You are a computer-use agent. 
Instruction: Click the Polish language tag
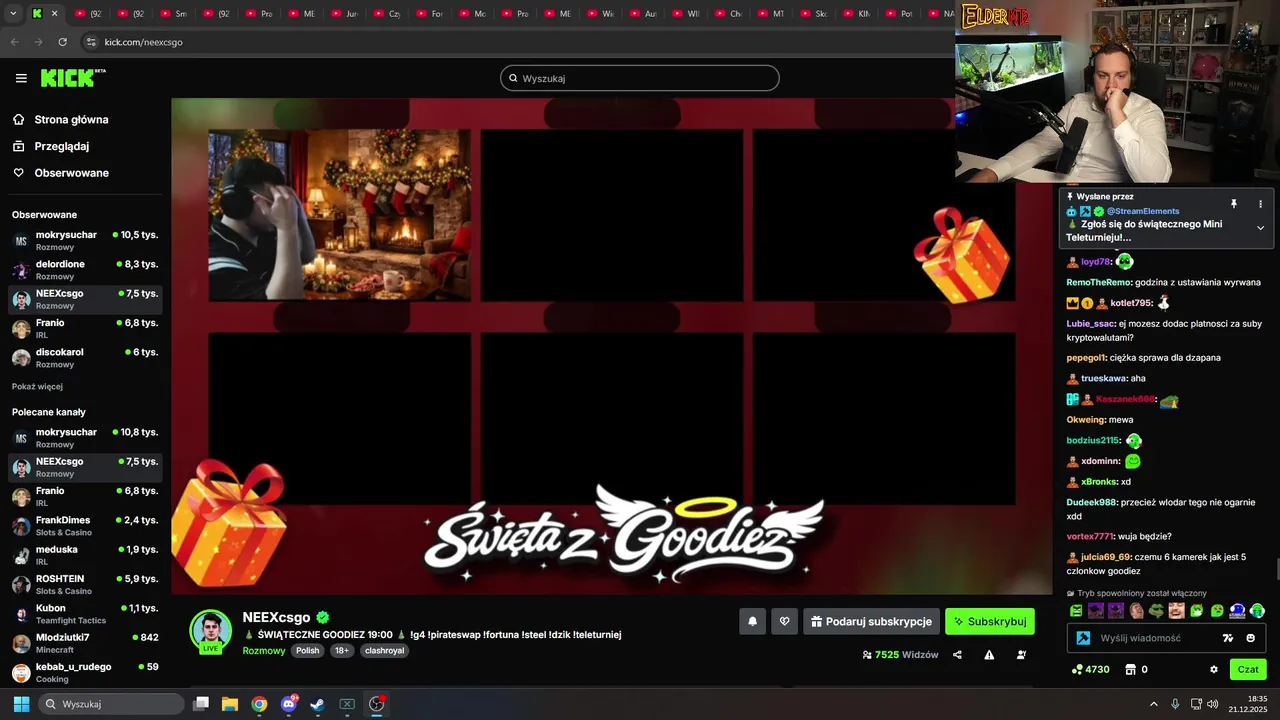point(308,650)
